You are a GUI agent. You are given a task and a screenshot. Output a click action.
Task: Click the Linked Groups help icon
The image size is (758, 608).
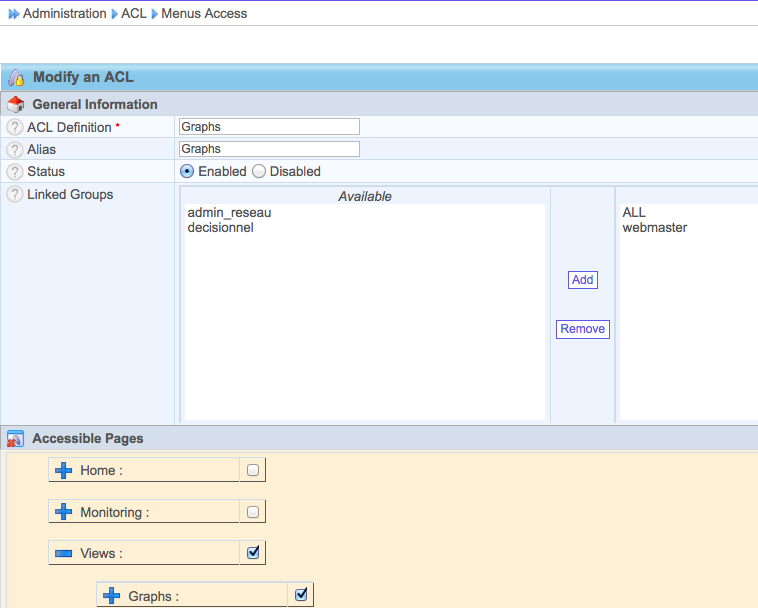click(15, 194)
